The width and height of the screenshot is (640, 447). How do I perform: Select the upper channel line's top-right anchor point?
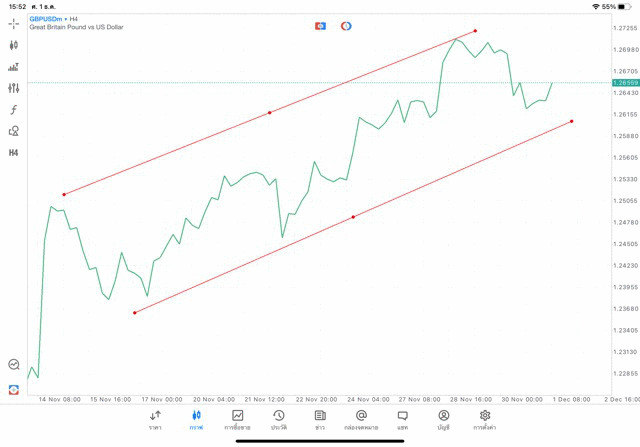pos(475,31)
